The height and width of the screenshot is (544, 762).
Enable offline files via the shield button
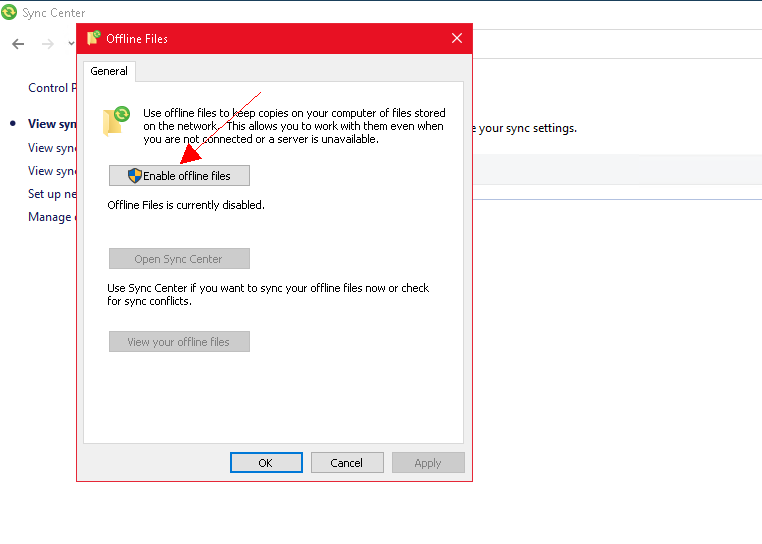click(179, 176)
